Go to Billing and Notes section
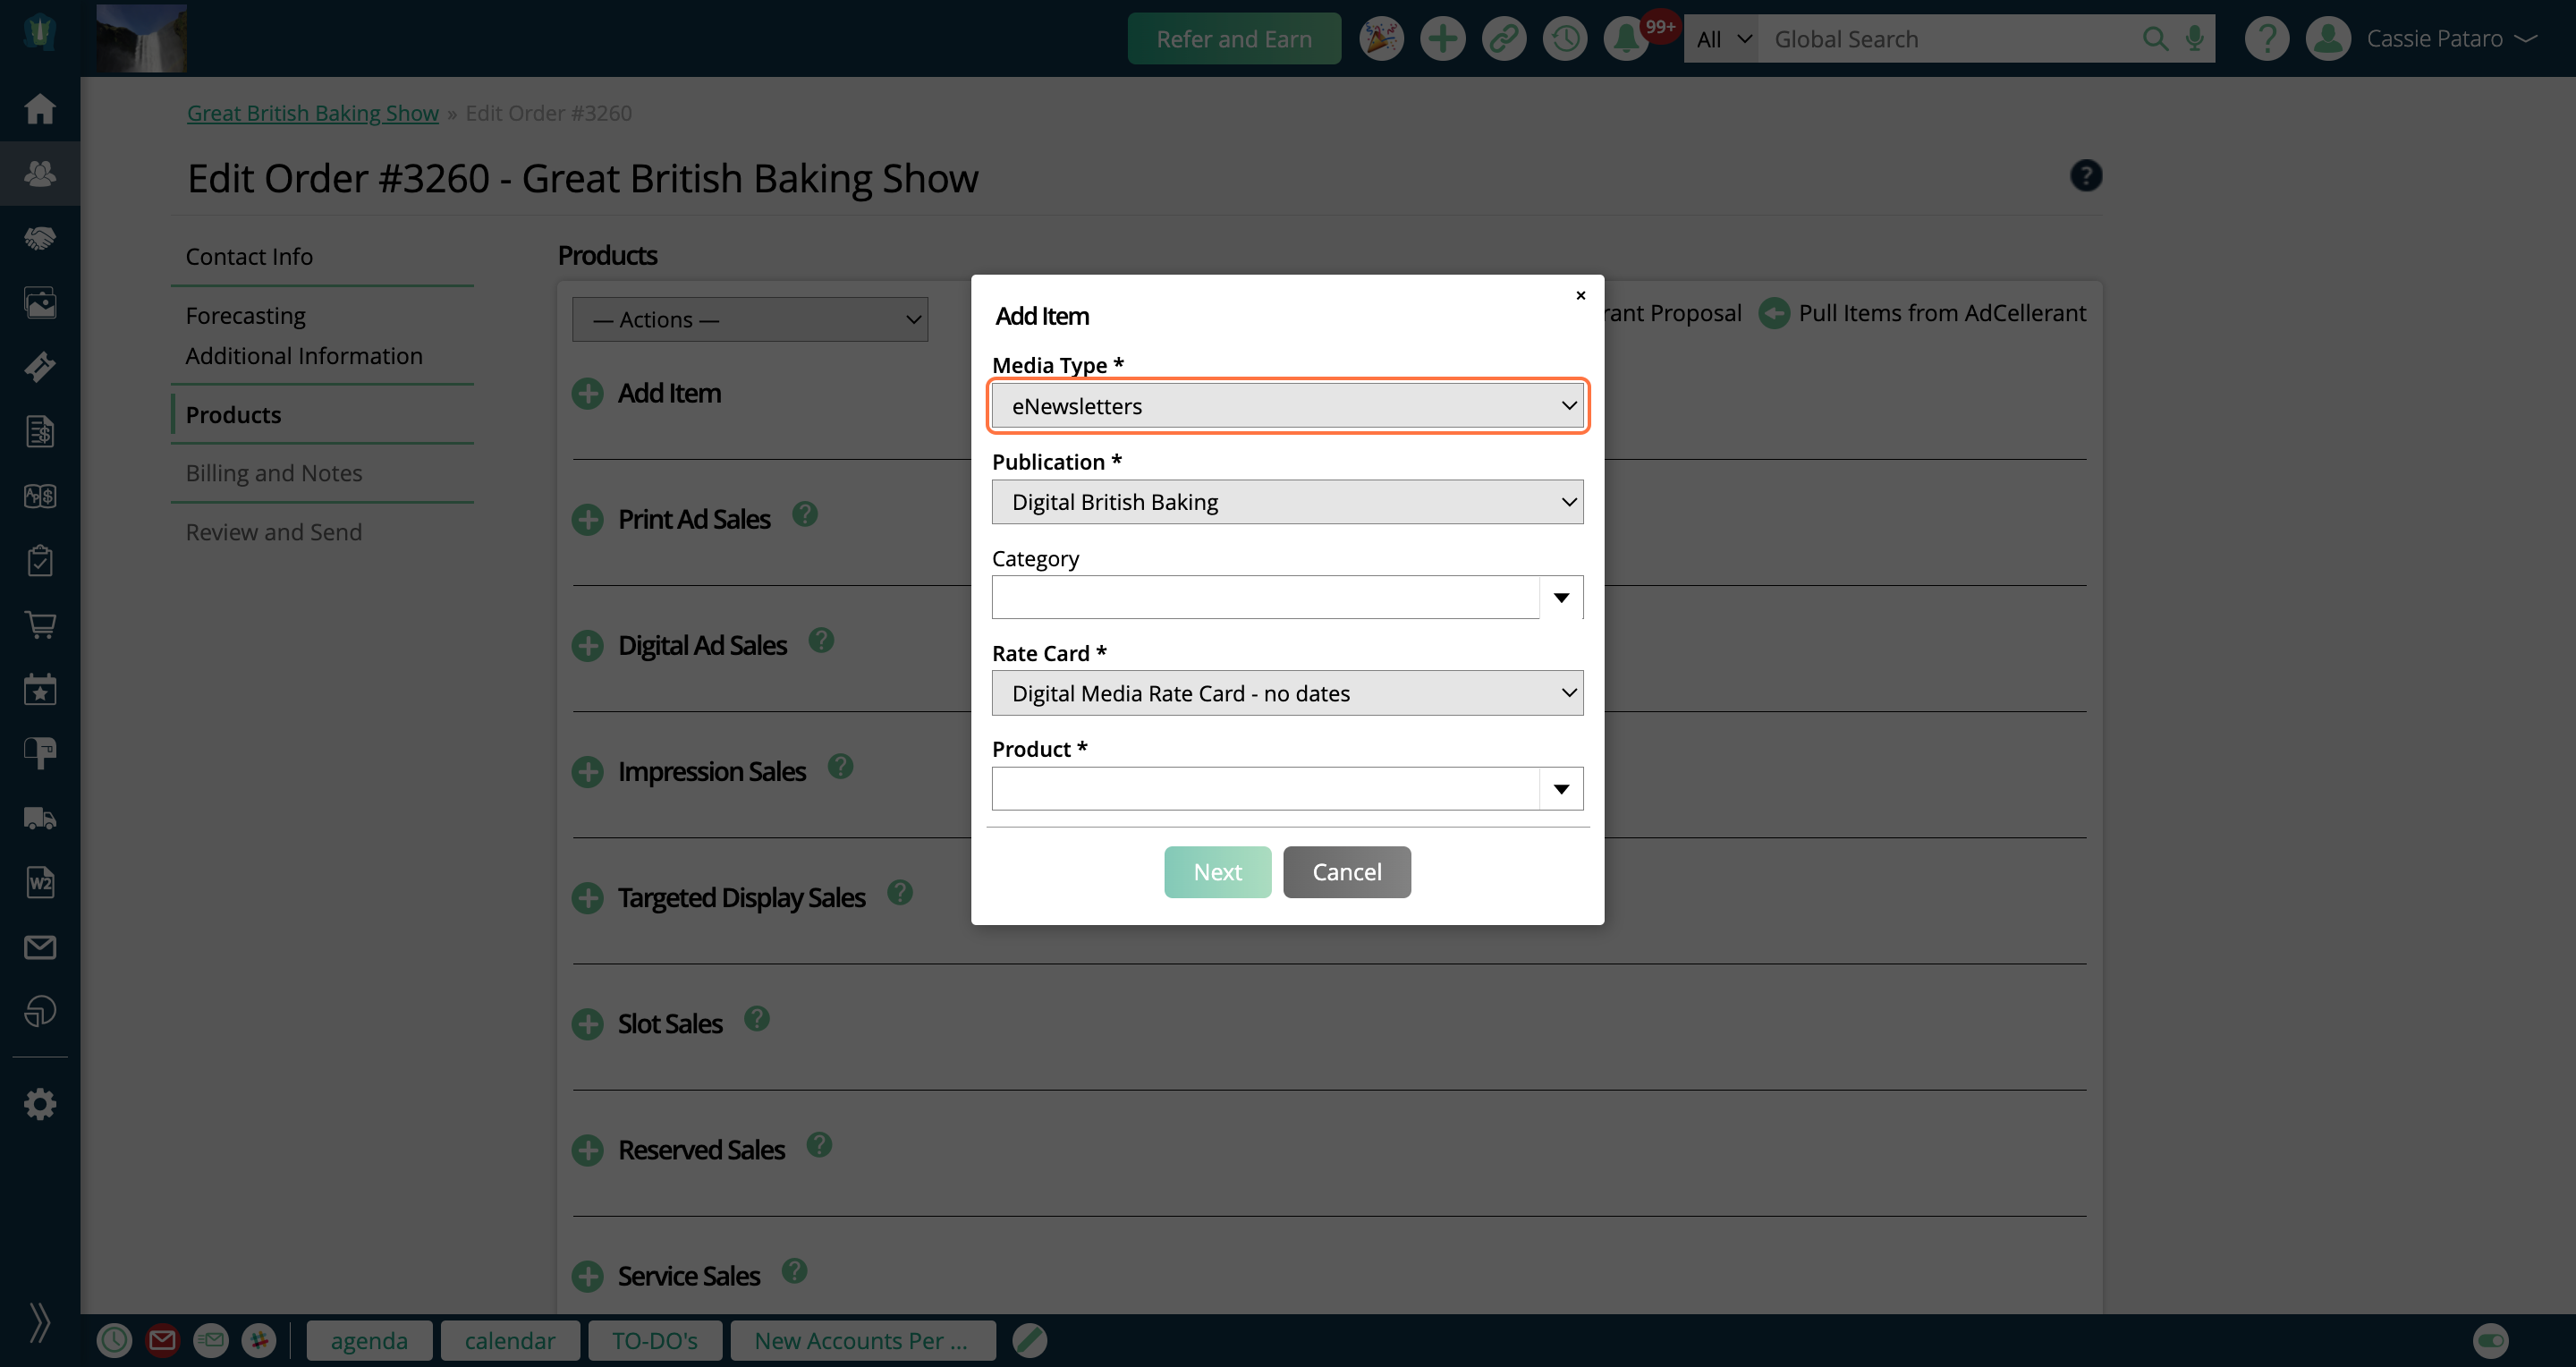Viewport: 2576px width, 1367px height. click(x=274, y=473)
